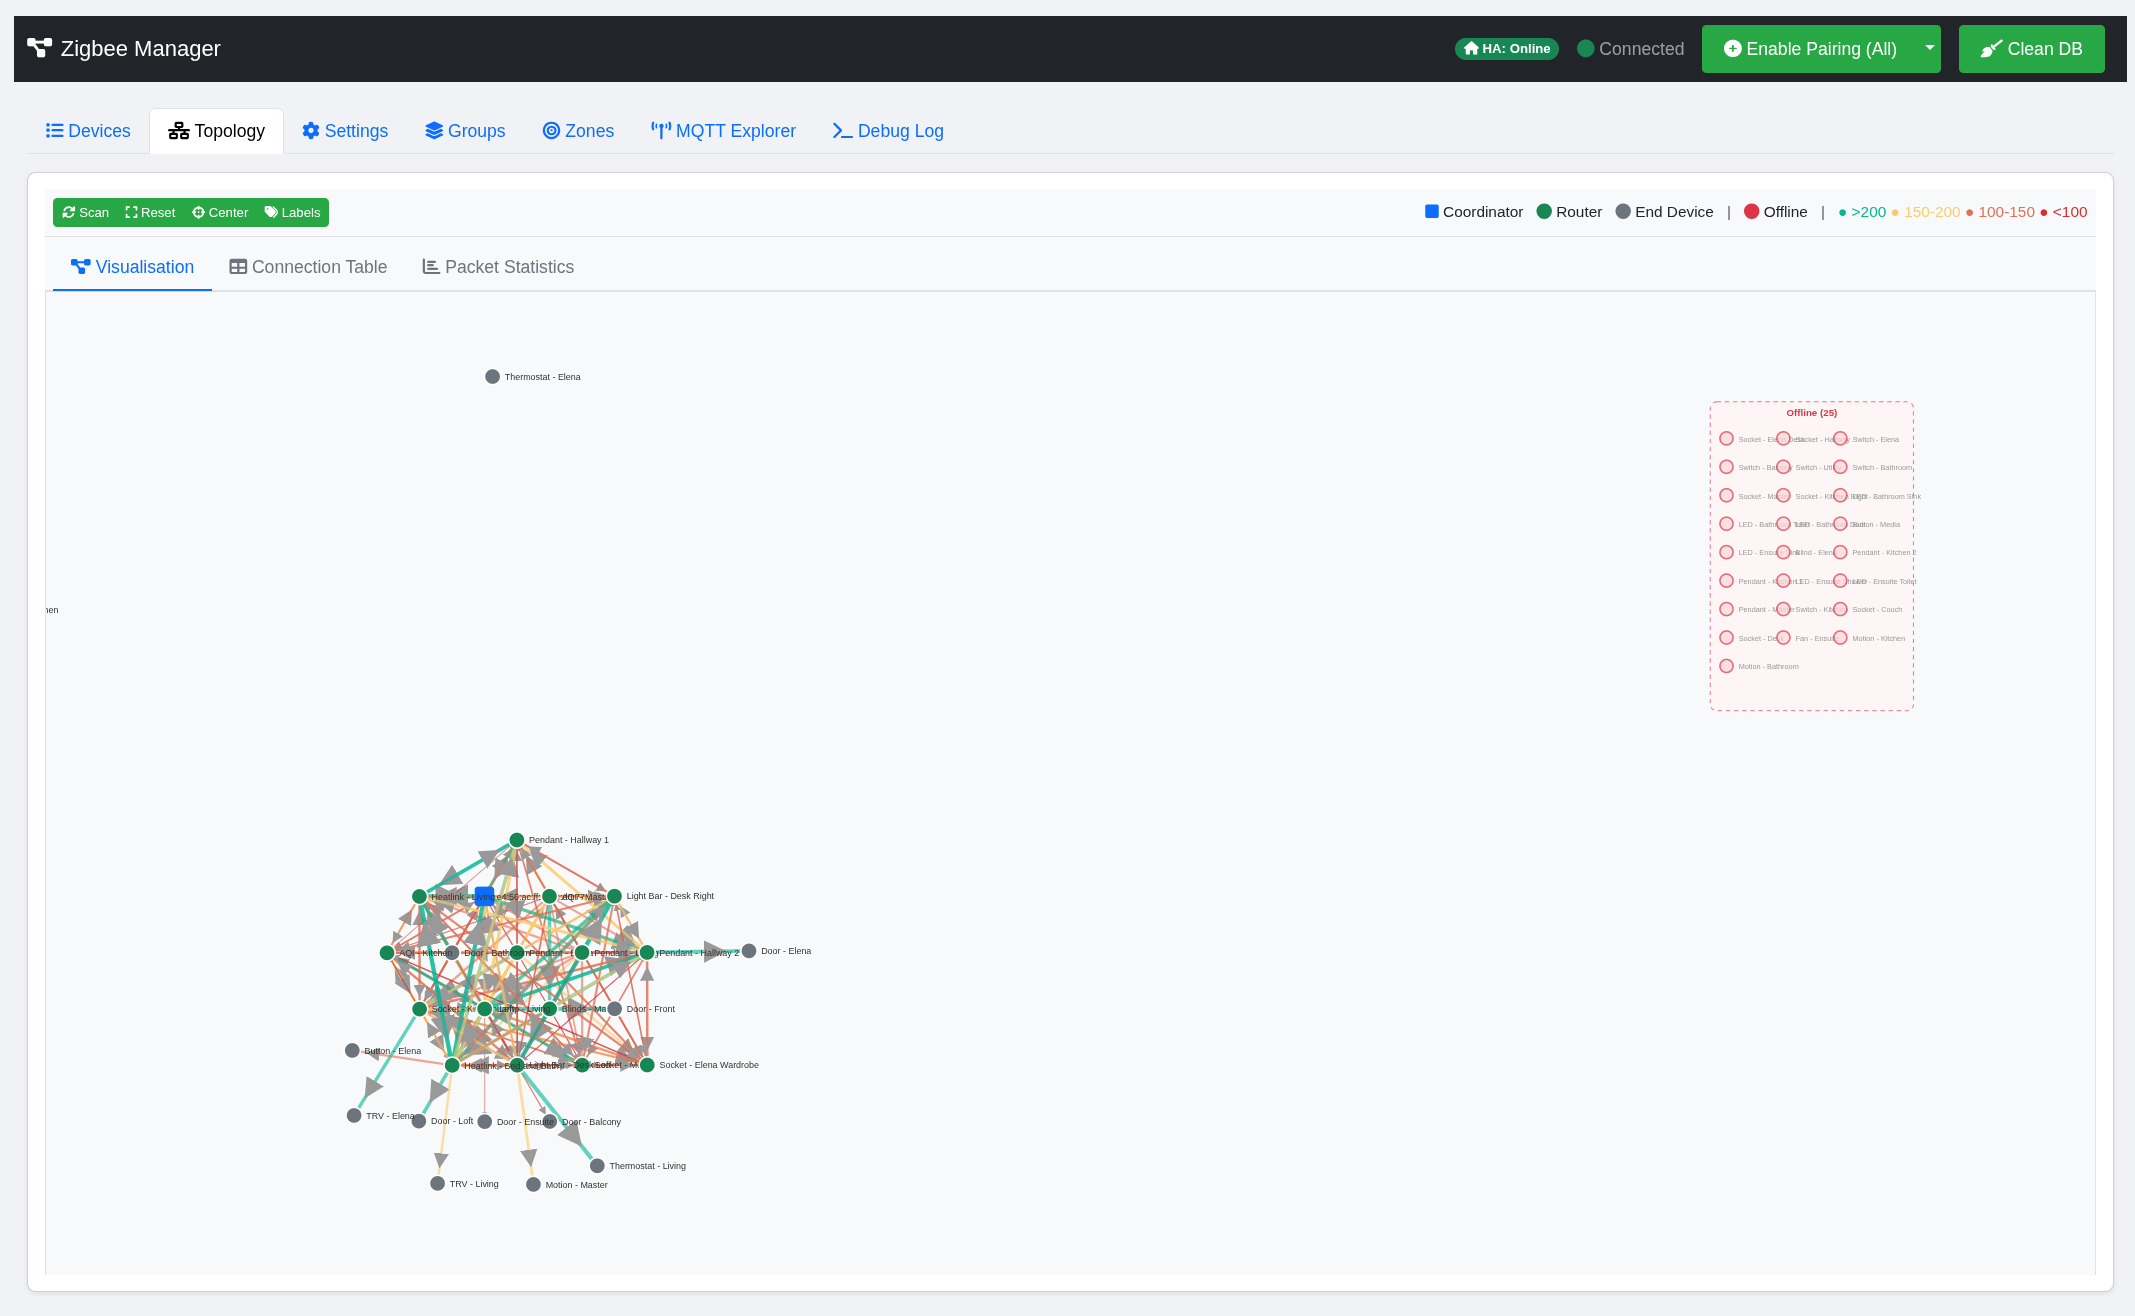Viewport: 2135px width, 1316px height.
Task: Select the Door - Front node
Action: pyautogui.click(x=615, y=1009)
